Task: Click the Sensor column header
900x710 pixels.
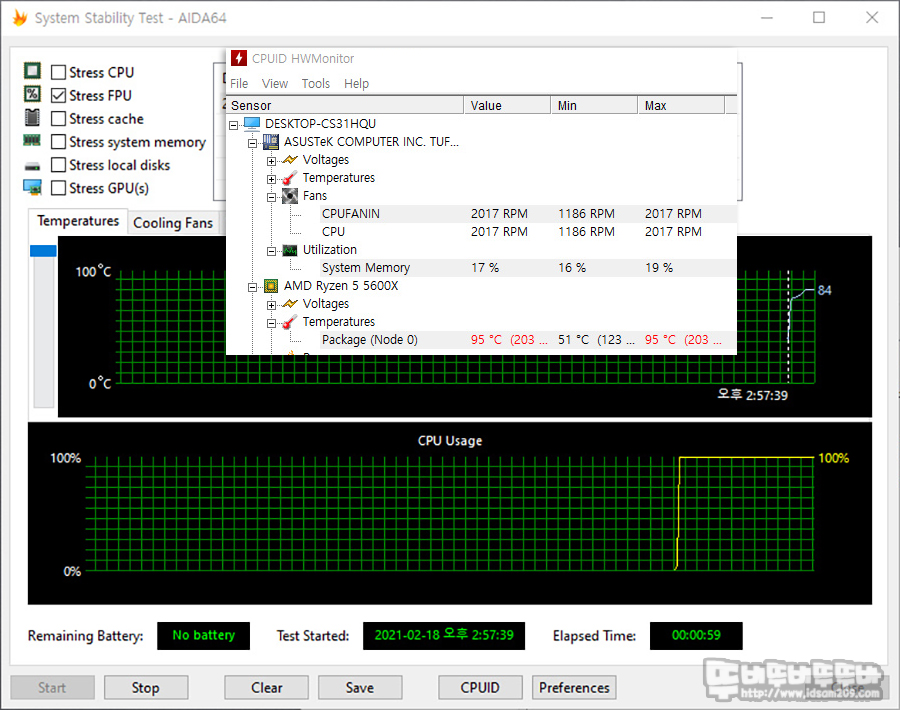Action: 345,105
